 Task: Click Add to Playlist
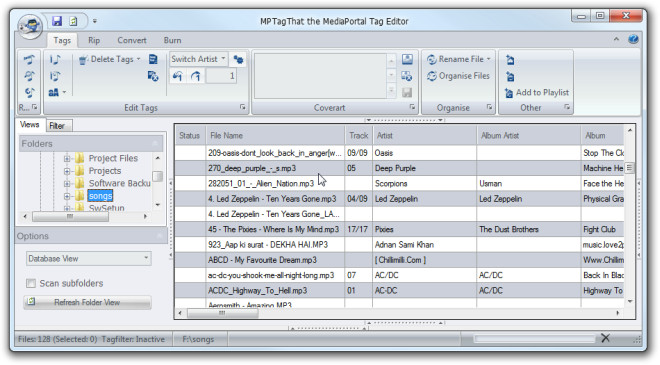(x=537, y=93)
